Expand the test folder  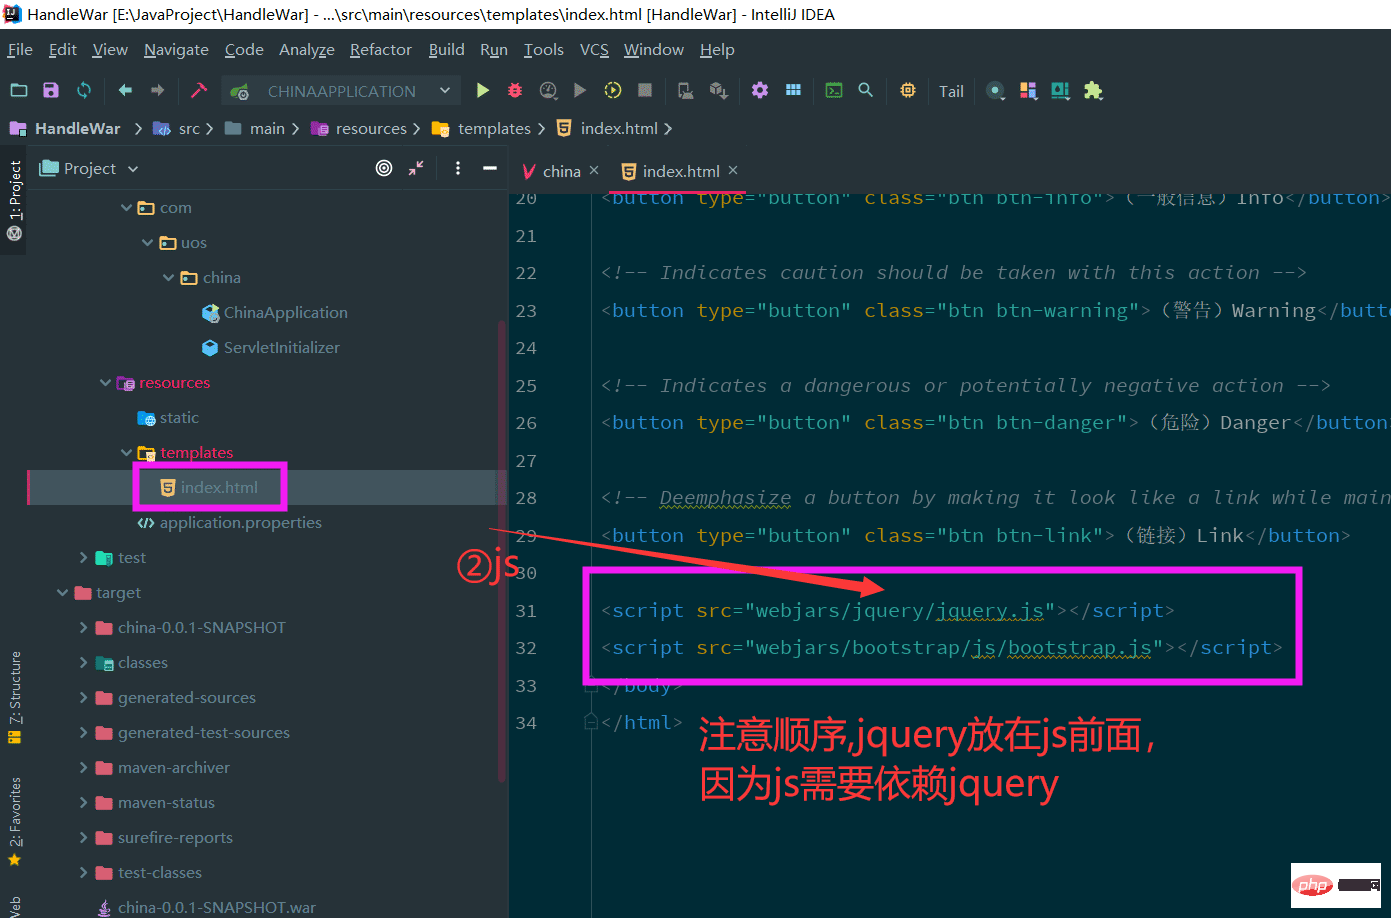(x=84, y=558)
